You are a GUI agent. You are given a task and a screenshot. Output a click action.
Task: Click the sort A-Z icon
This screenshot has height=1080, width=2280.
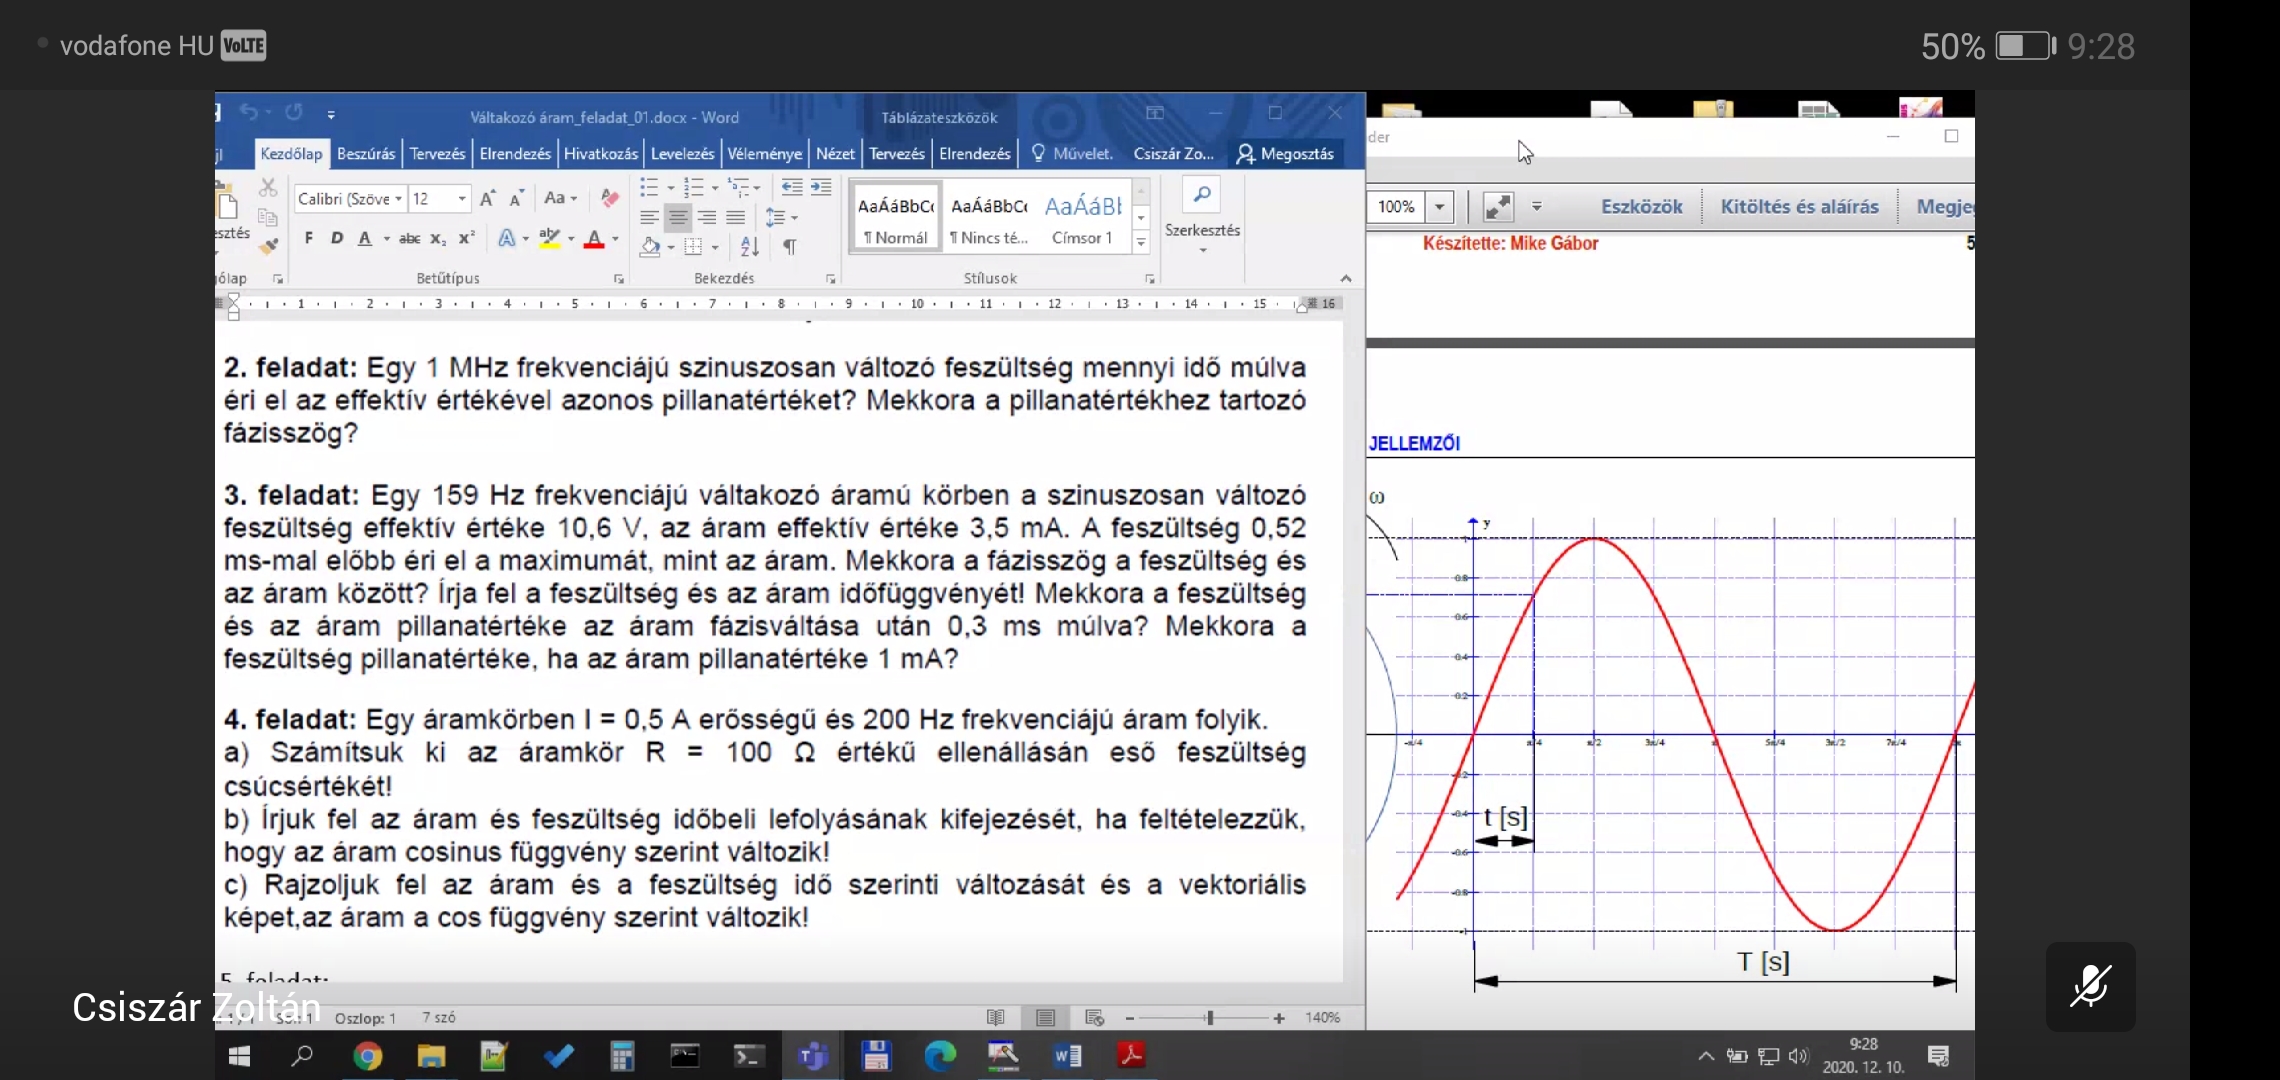point(750,246)
